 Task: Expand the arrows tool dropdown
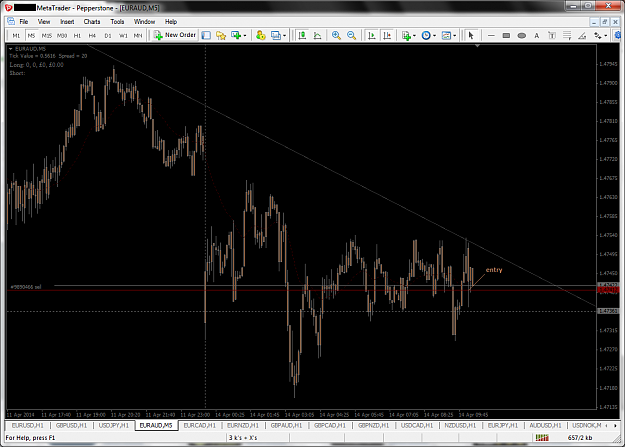pyautogui.click(x=606, y=35)
